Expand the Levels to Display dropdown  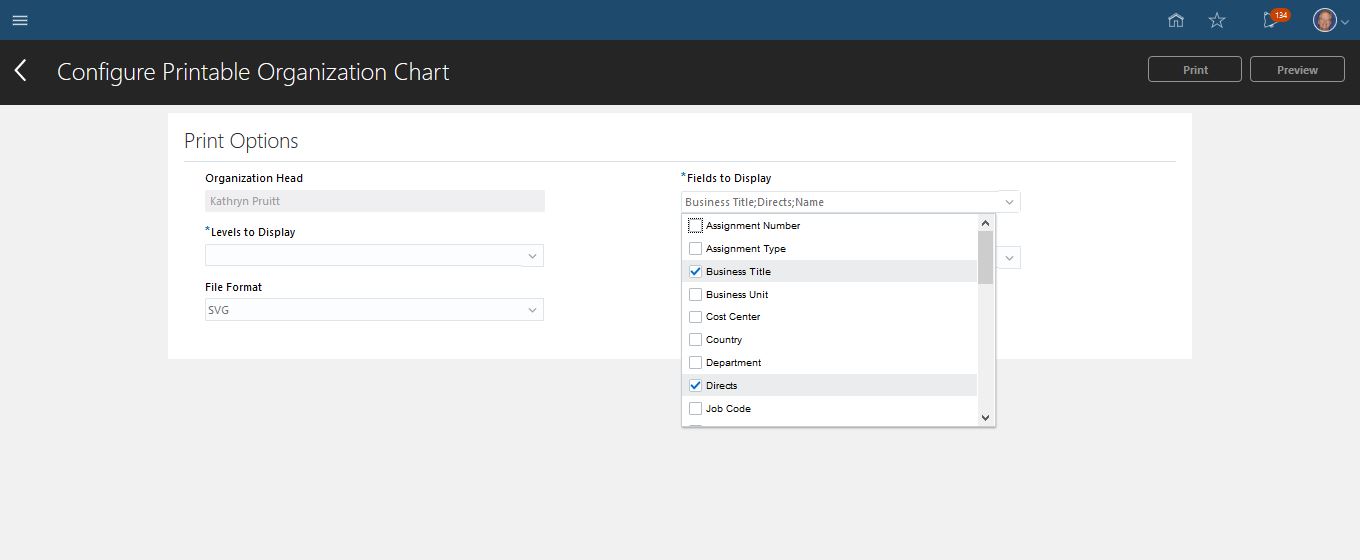click(532, 256)
